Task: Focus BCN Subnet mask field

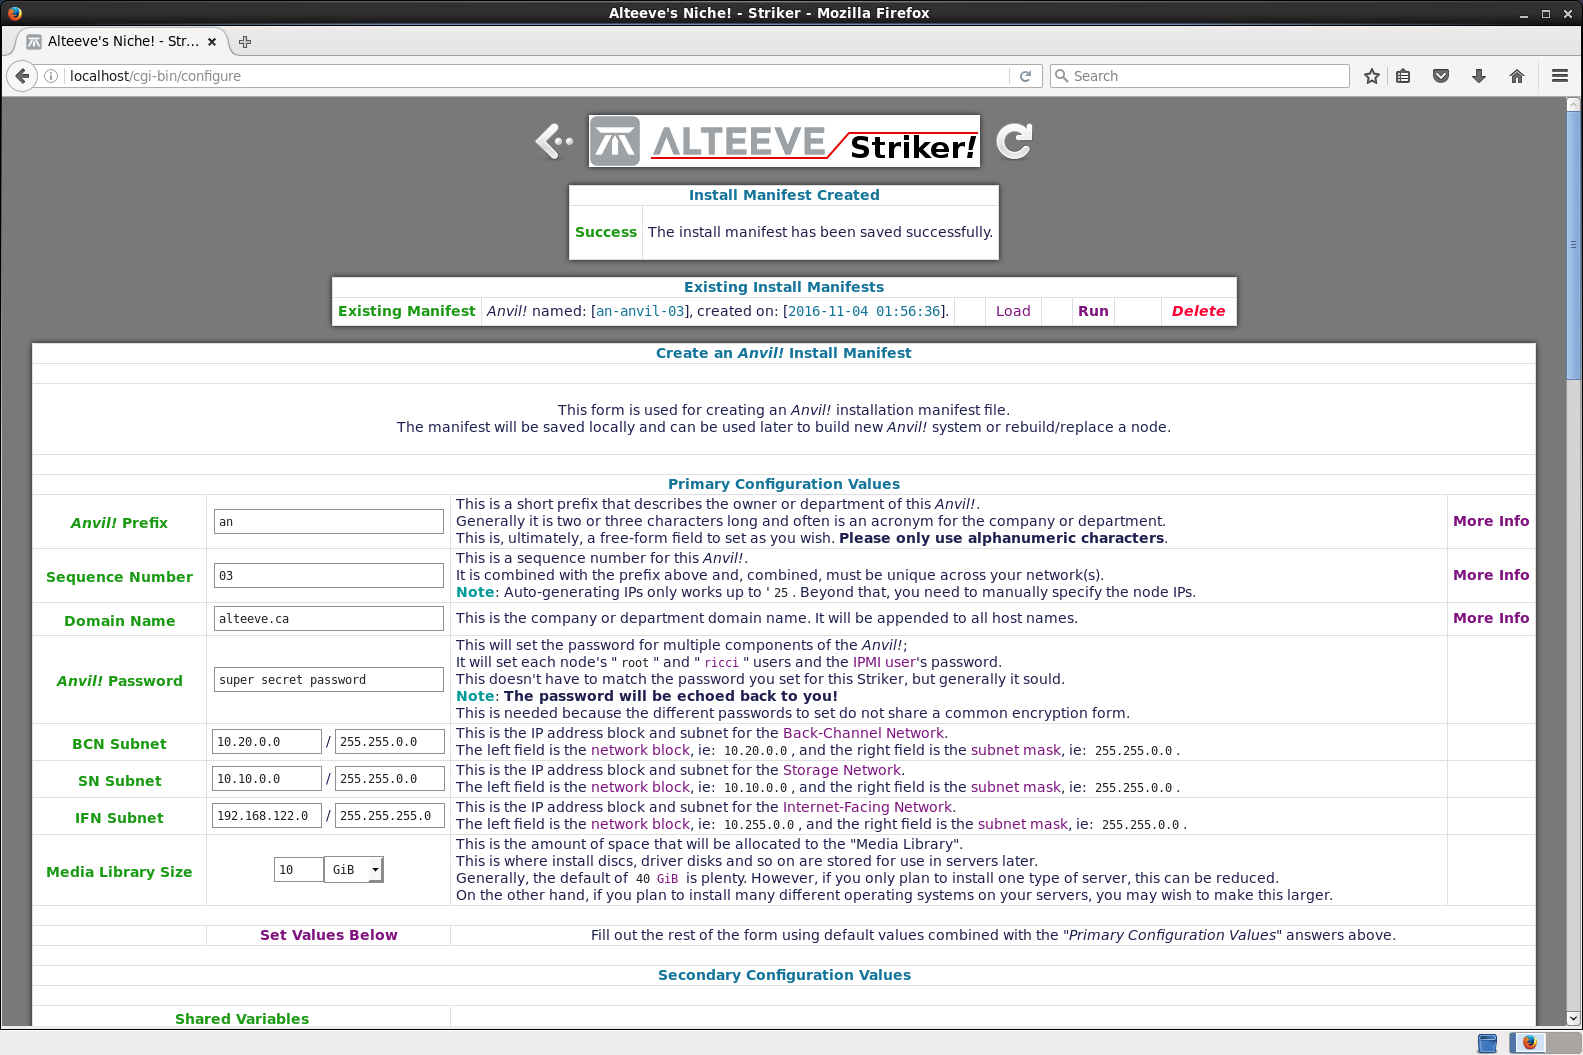Action: 390,742
